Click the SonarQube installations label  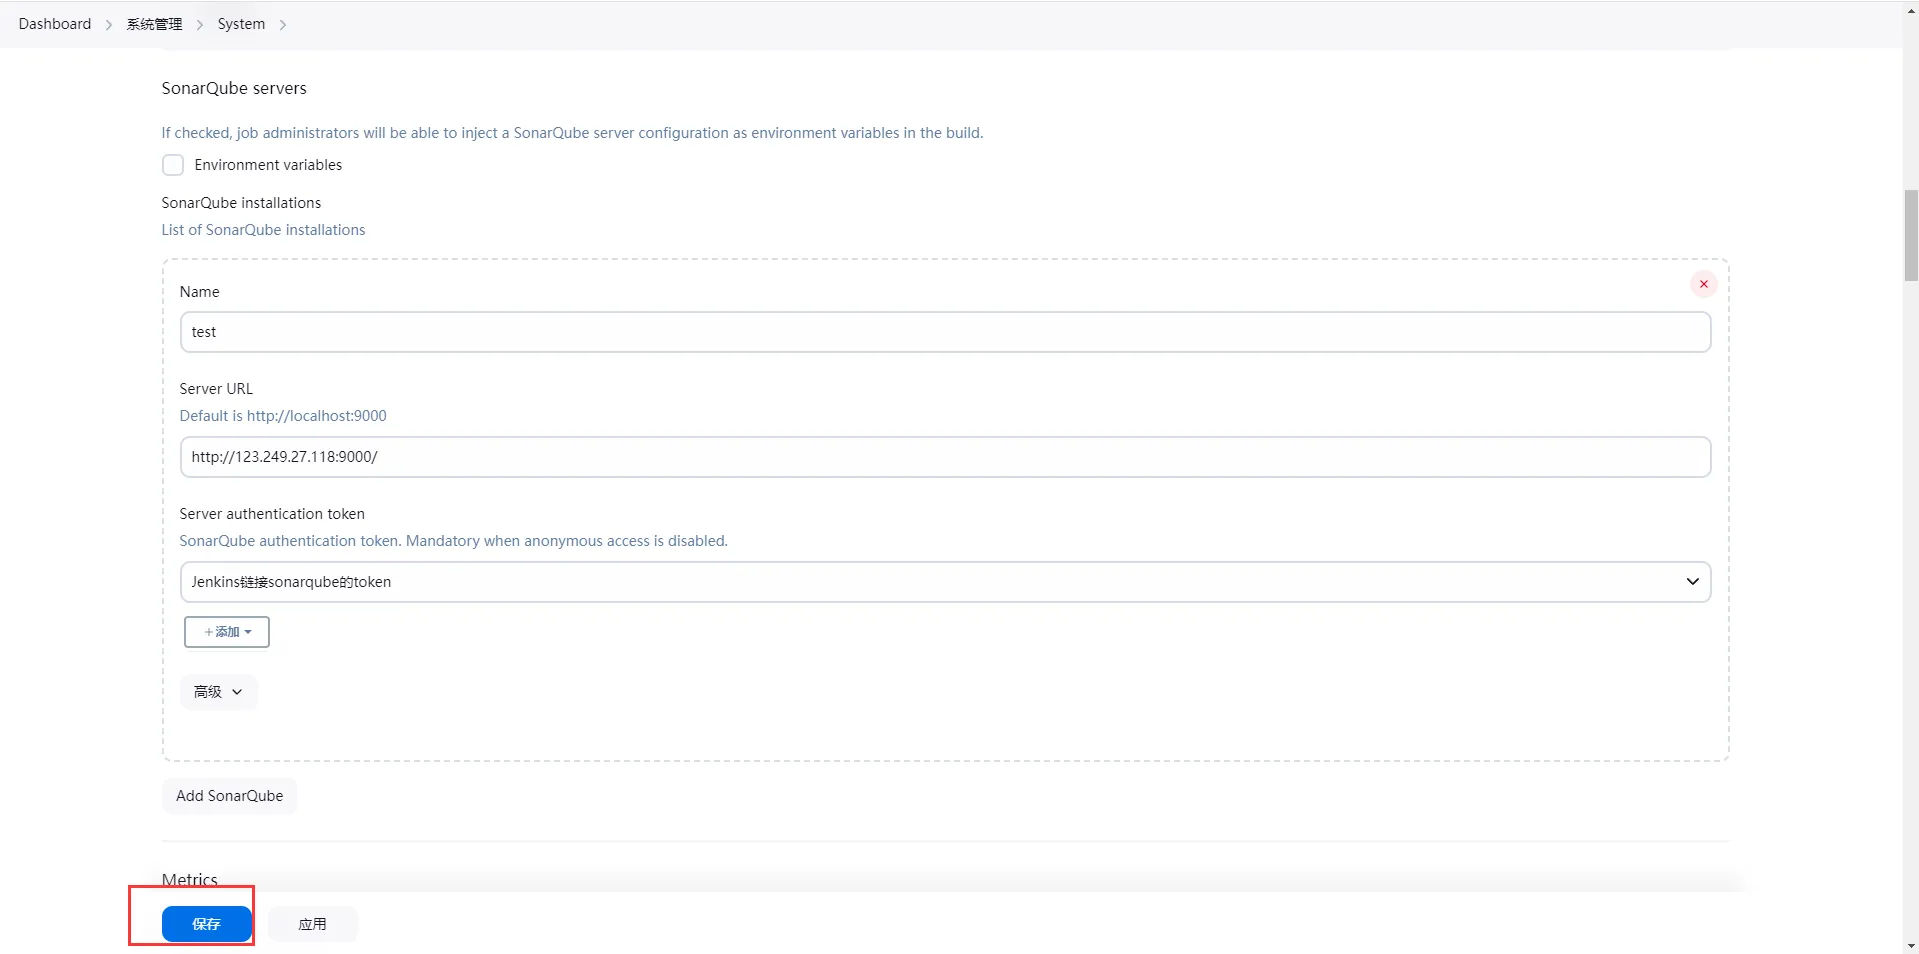pyautogui.click(x=242, y=203)
